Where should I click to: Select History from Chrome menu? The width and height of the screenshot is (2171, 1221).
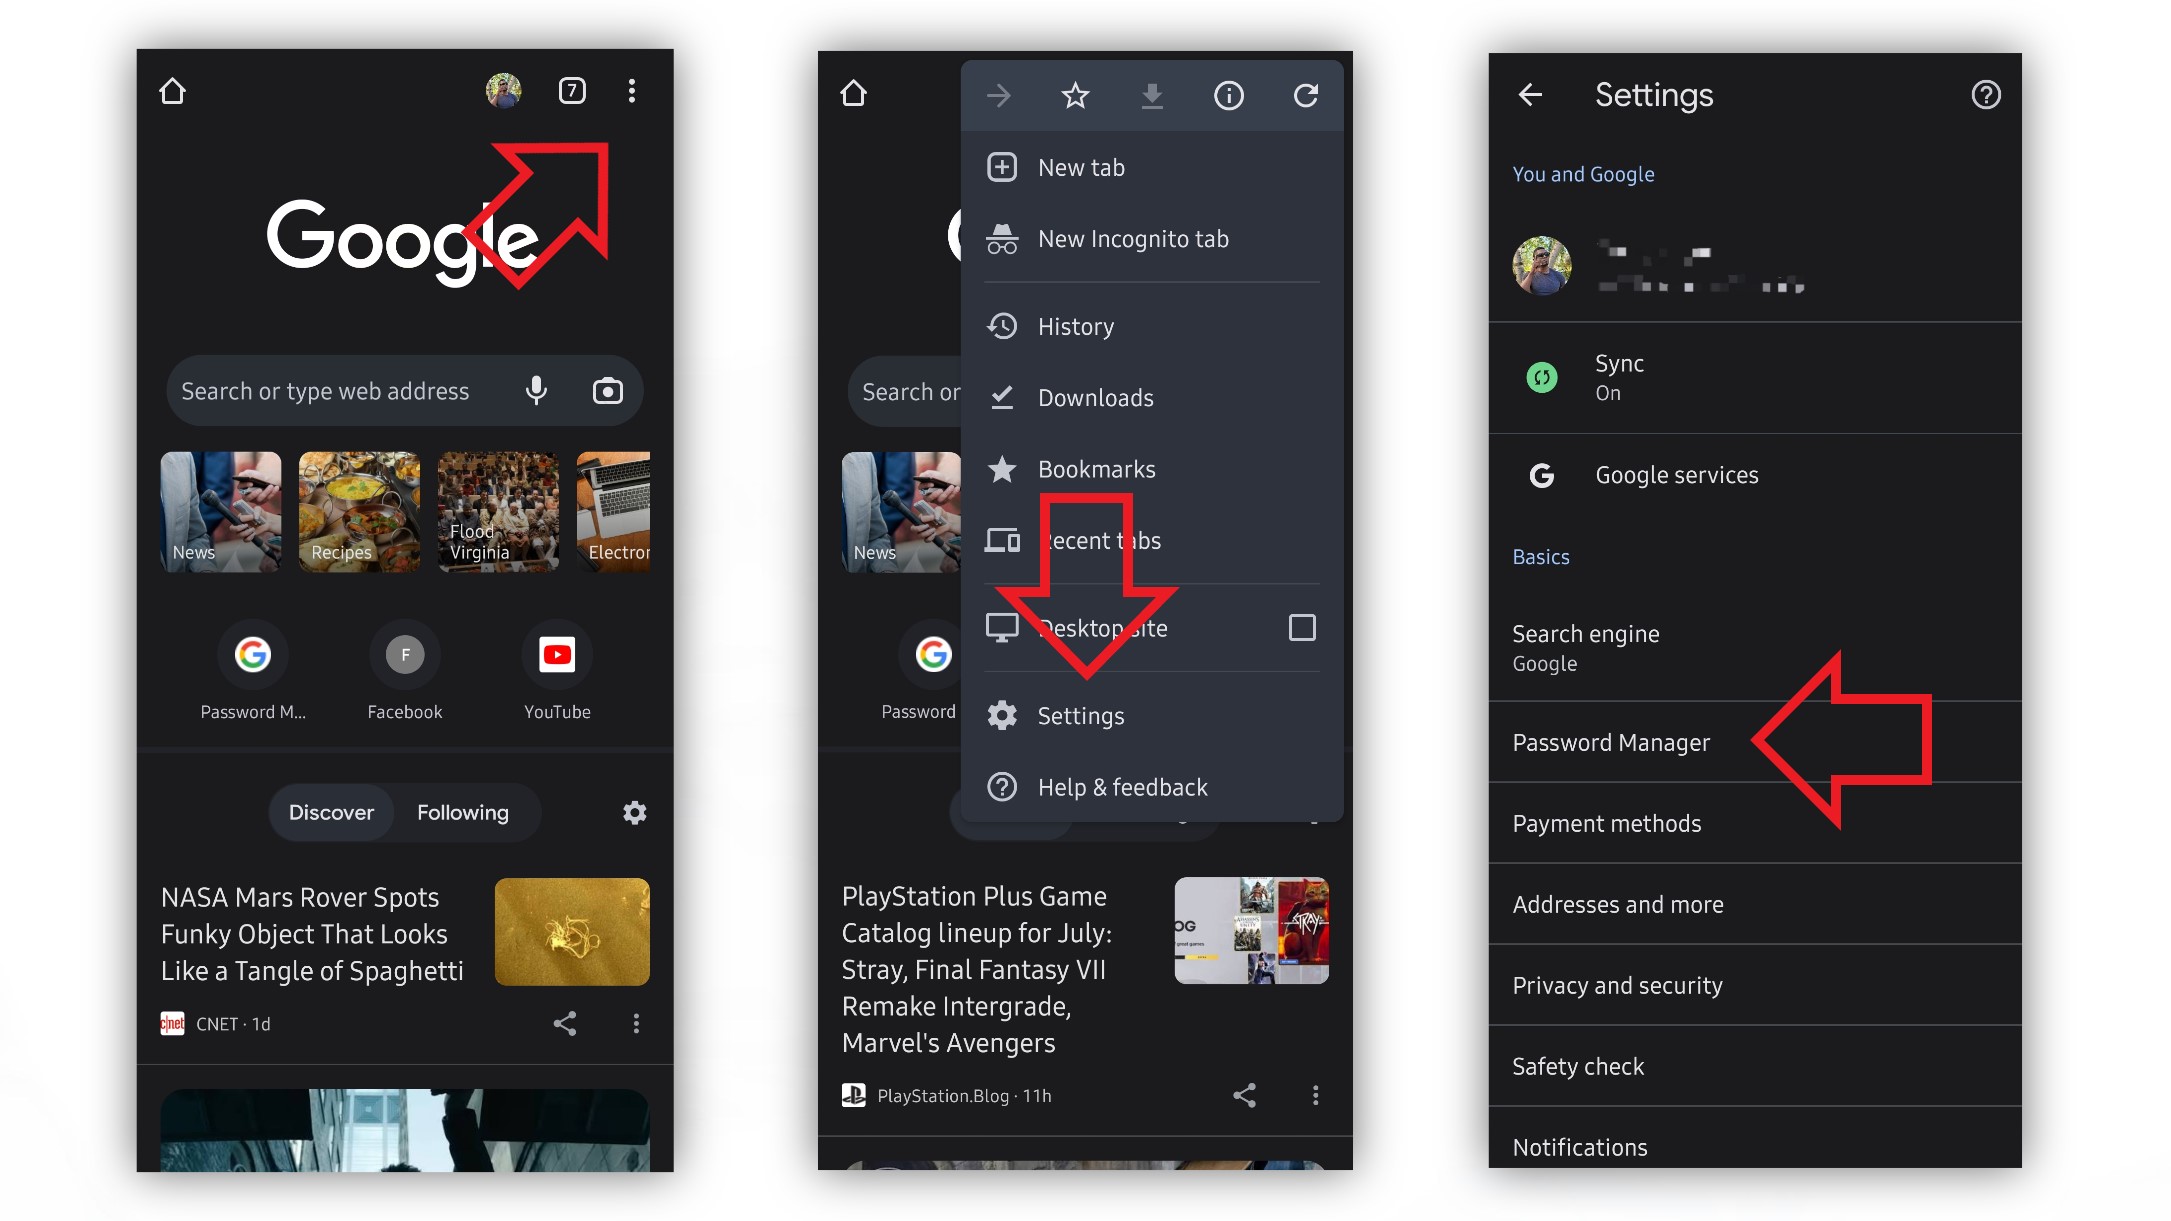pos(1077,325)
